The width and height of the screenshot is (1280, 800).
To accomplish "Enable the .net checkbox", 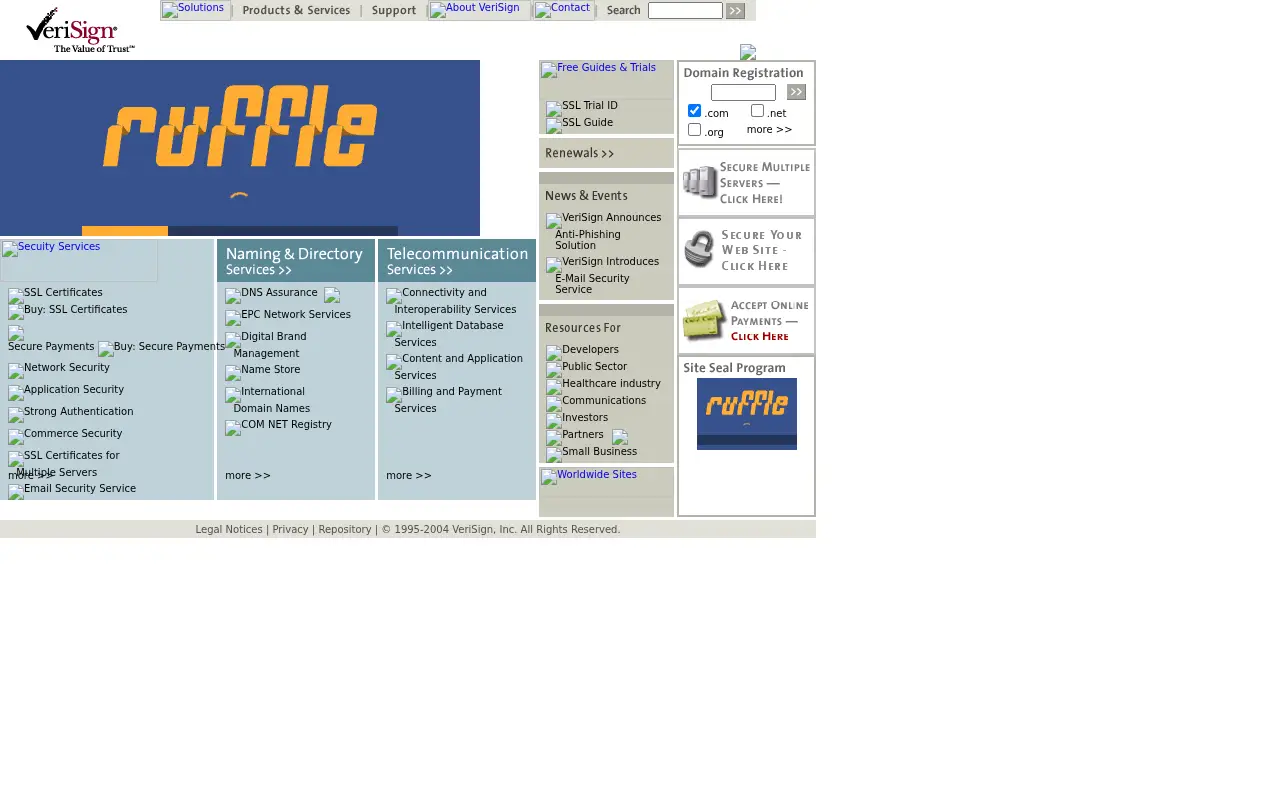I will click(757, 111).
